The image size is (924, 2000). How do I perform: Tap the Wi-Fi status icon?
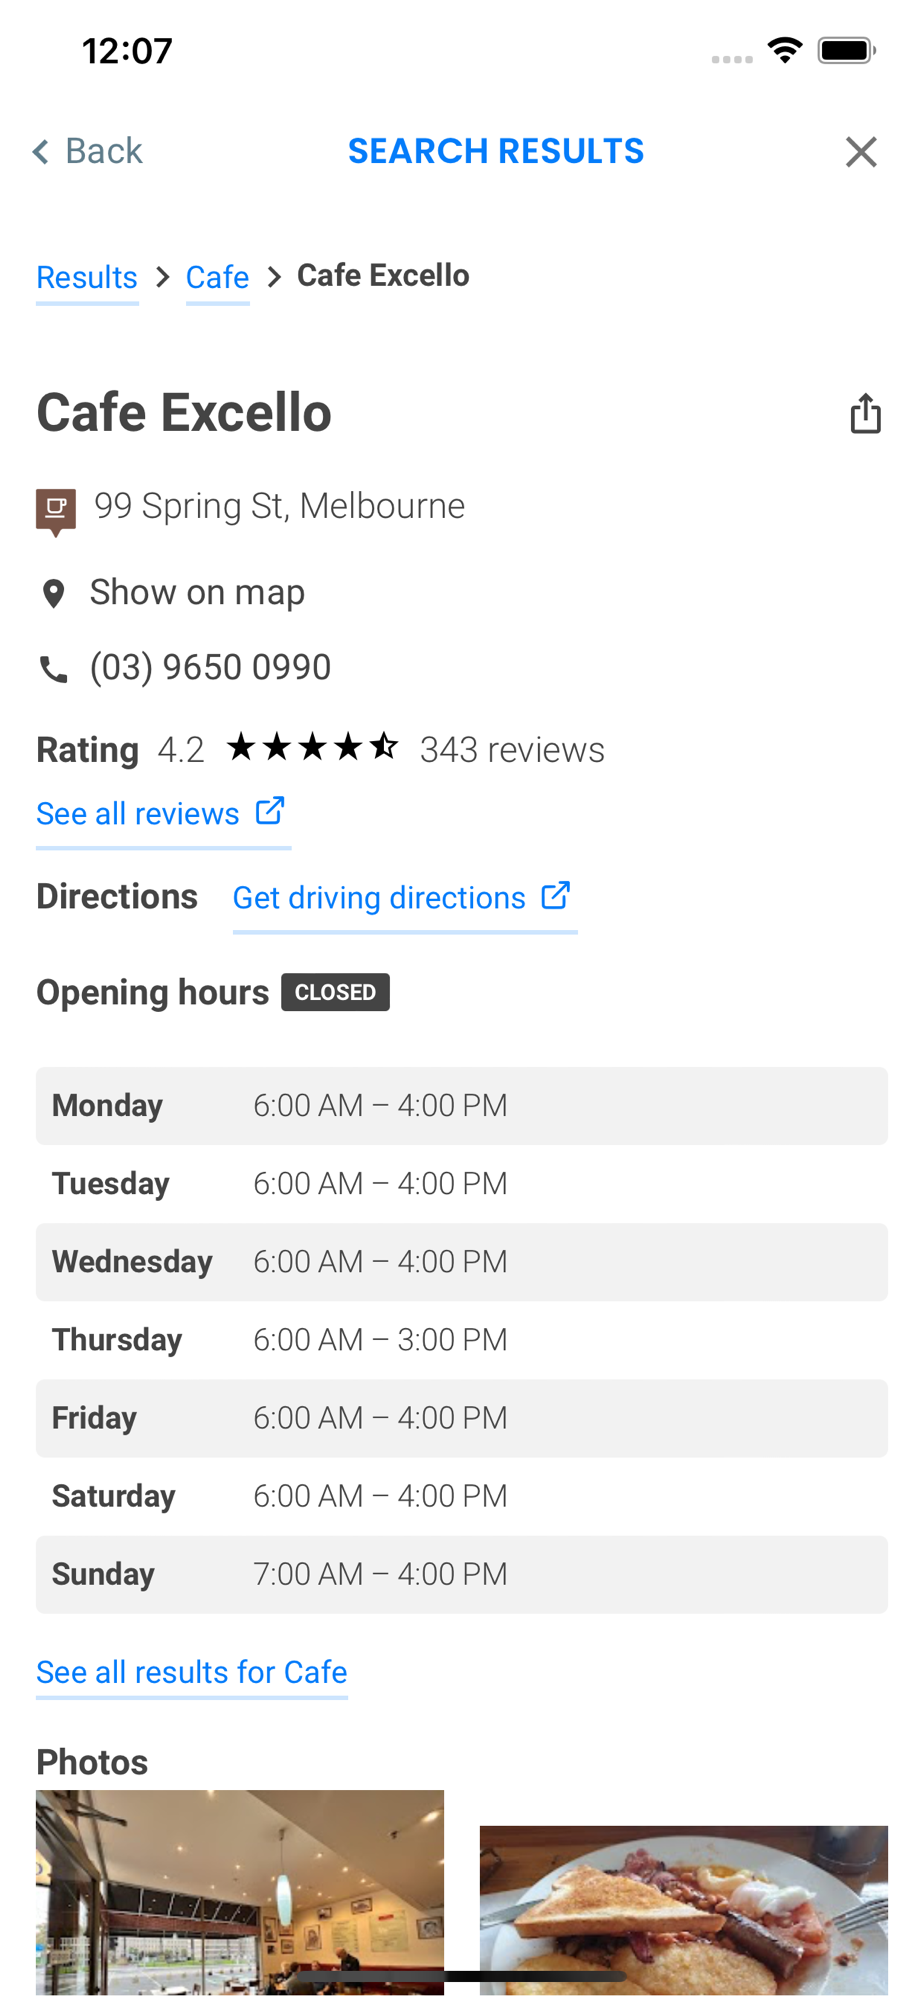pos(786,50)
